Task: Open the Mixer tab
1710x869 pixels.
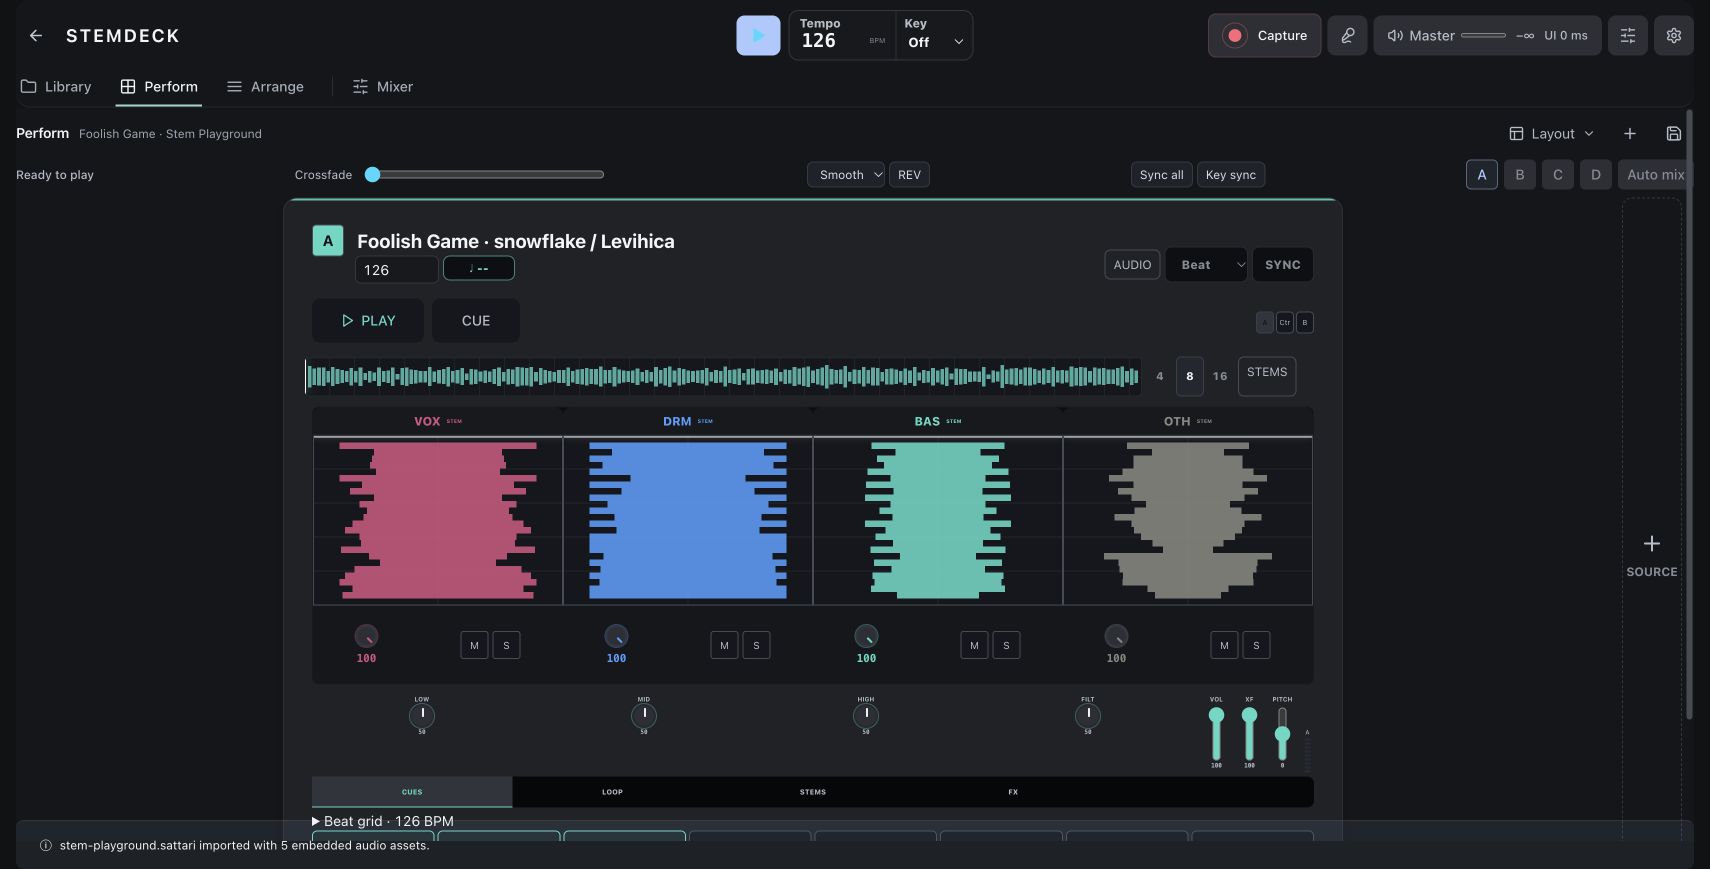Action: [383, 87]
